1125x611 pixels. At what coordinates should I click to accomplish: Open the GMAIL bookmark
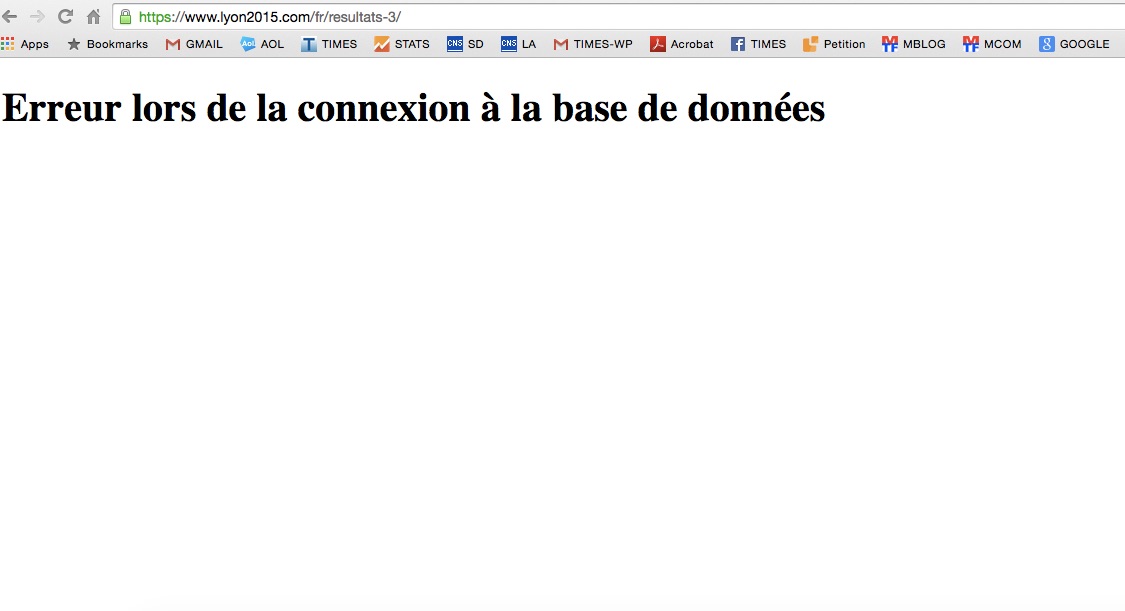pos(194,44)
